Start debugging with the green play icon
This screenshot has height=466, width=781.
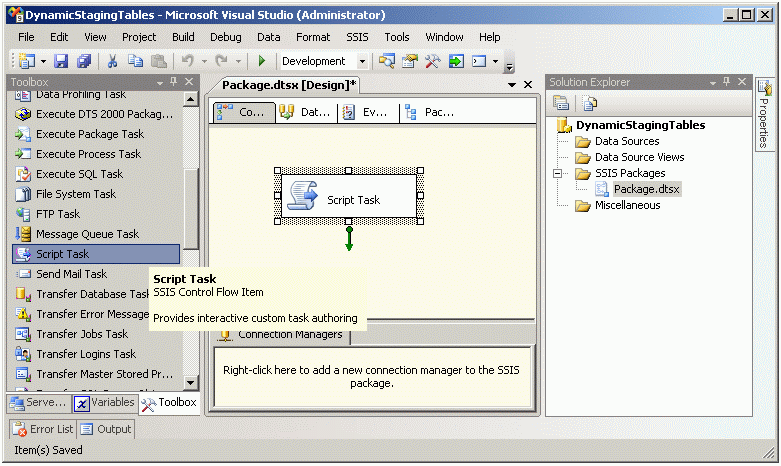(261, 61)
